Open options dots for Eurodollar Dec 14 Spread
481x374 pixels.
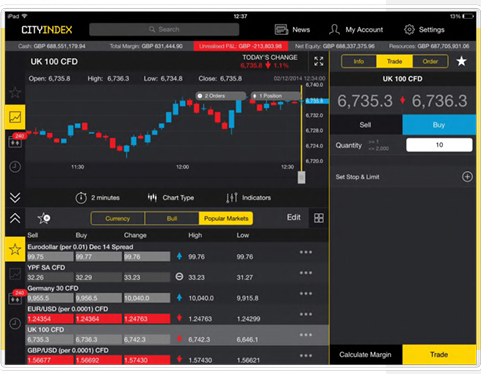[x=306, y=252]
